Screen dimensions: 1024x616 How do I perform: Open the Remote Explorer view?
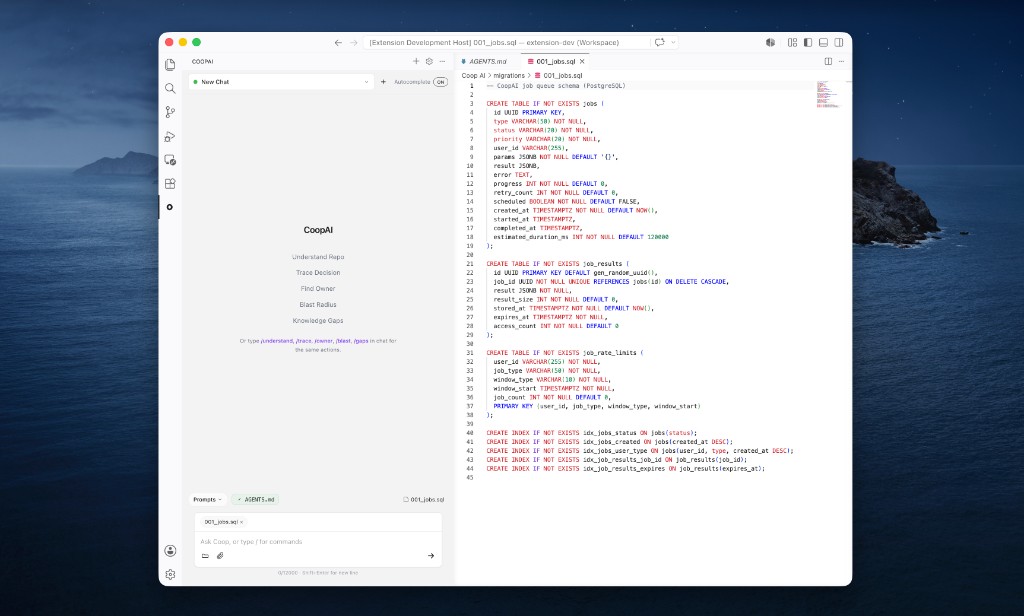pos(170,160)
